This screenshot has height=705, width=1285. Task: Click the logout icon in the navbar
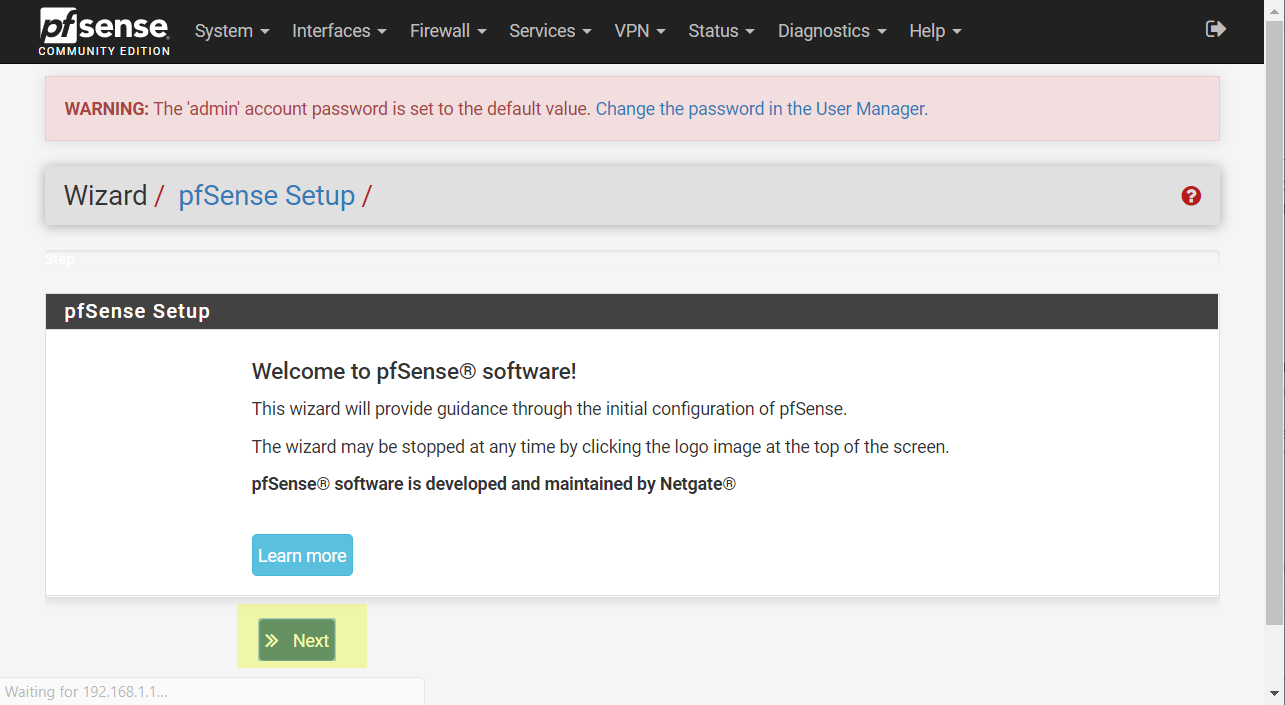(1216, 29)
